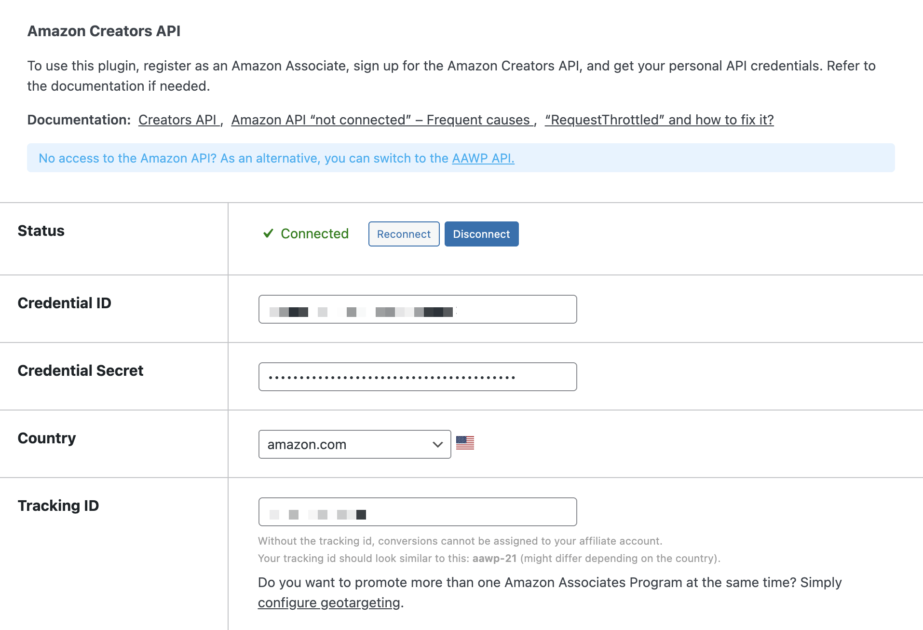Viewport: 923px width, 630px height.
Task: Click the Status row label
Action: click(x=41, y=231)
